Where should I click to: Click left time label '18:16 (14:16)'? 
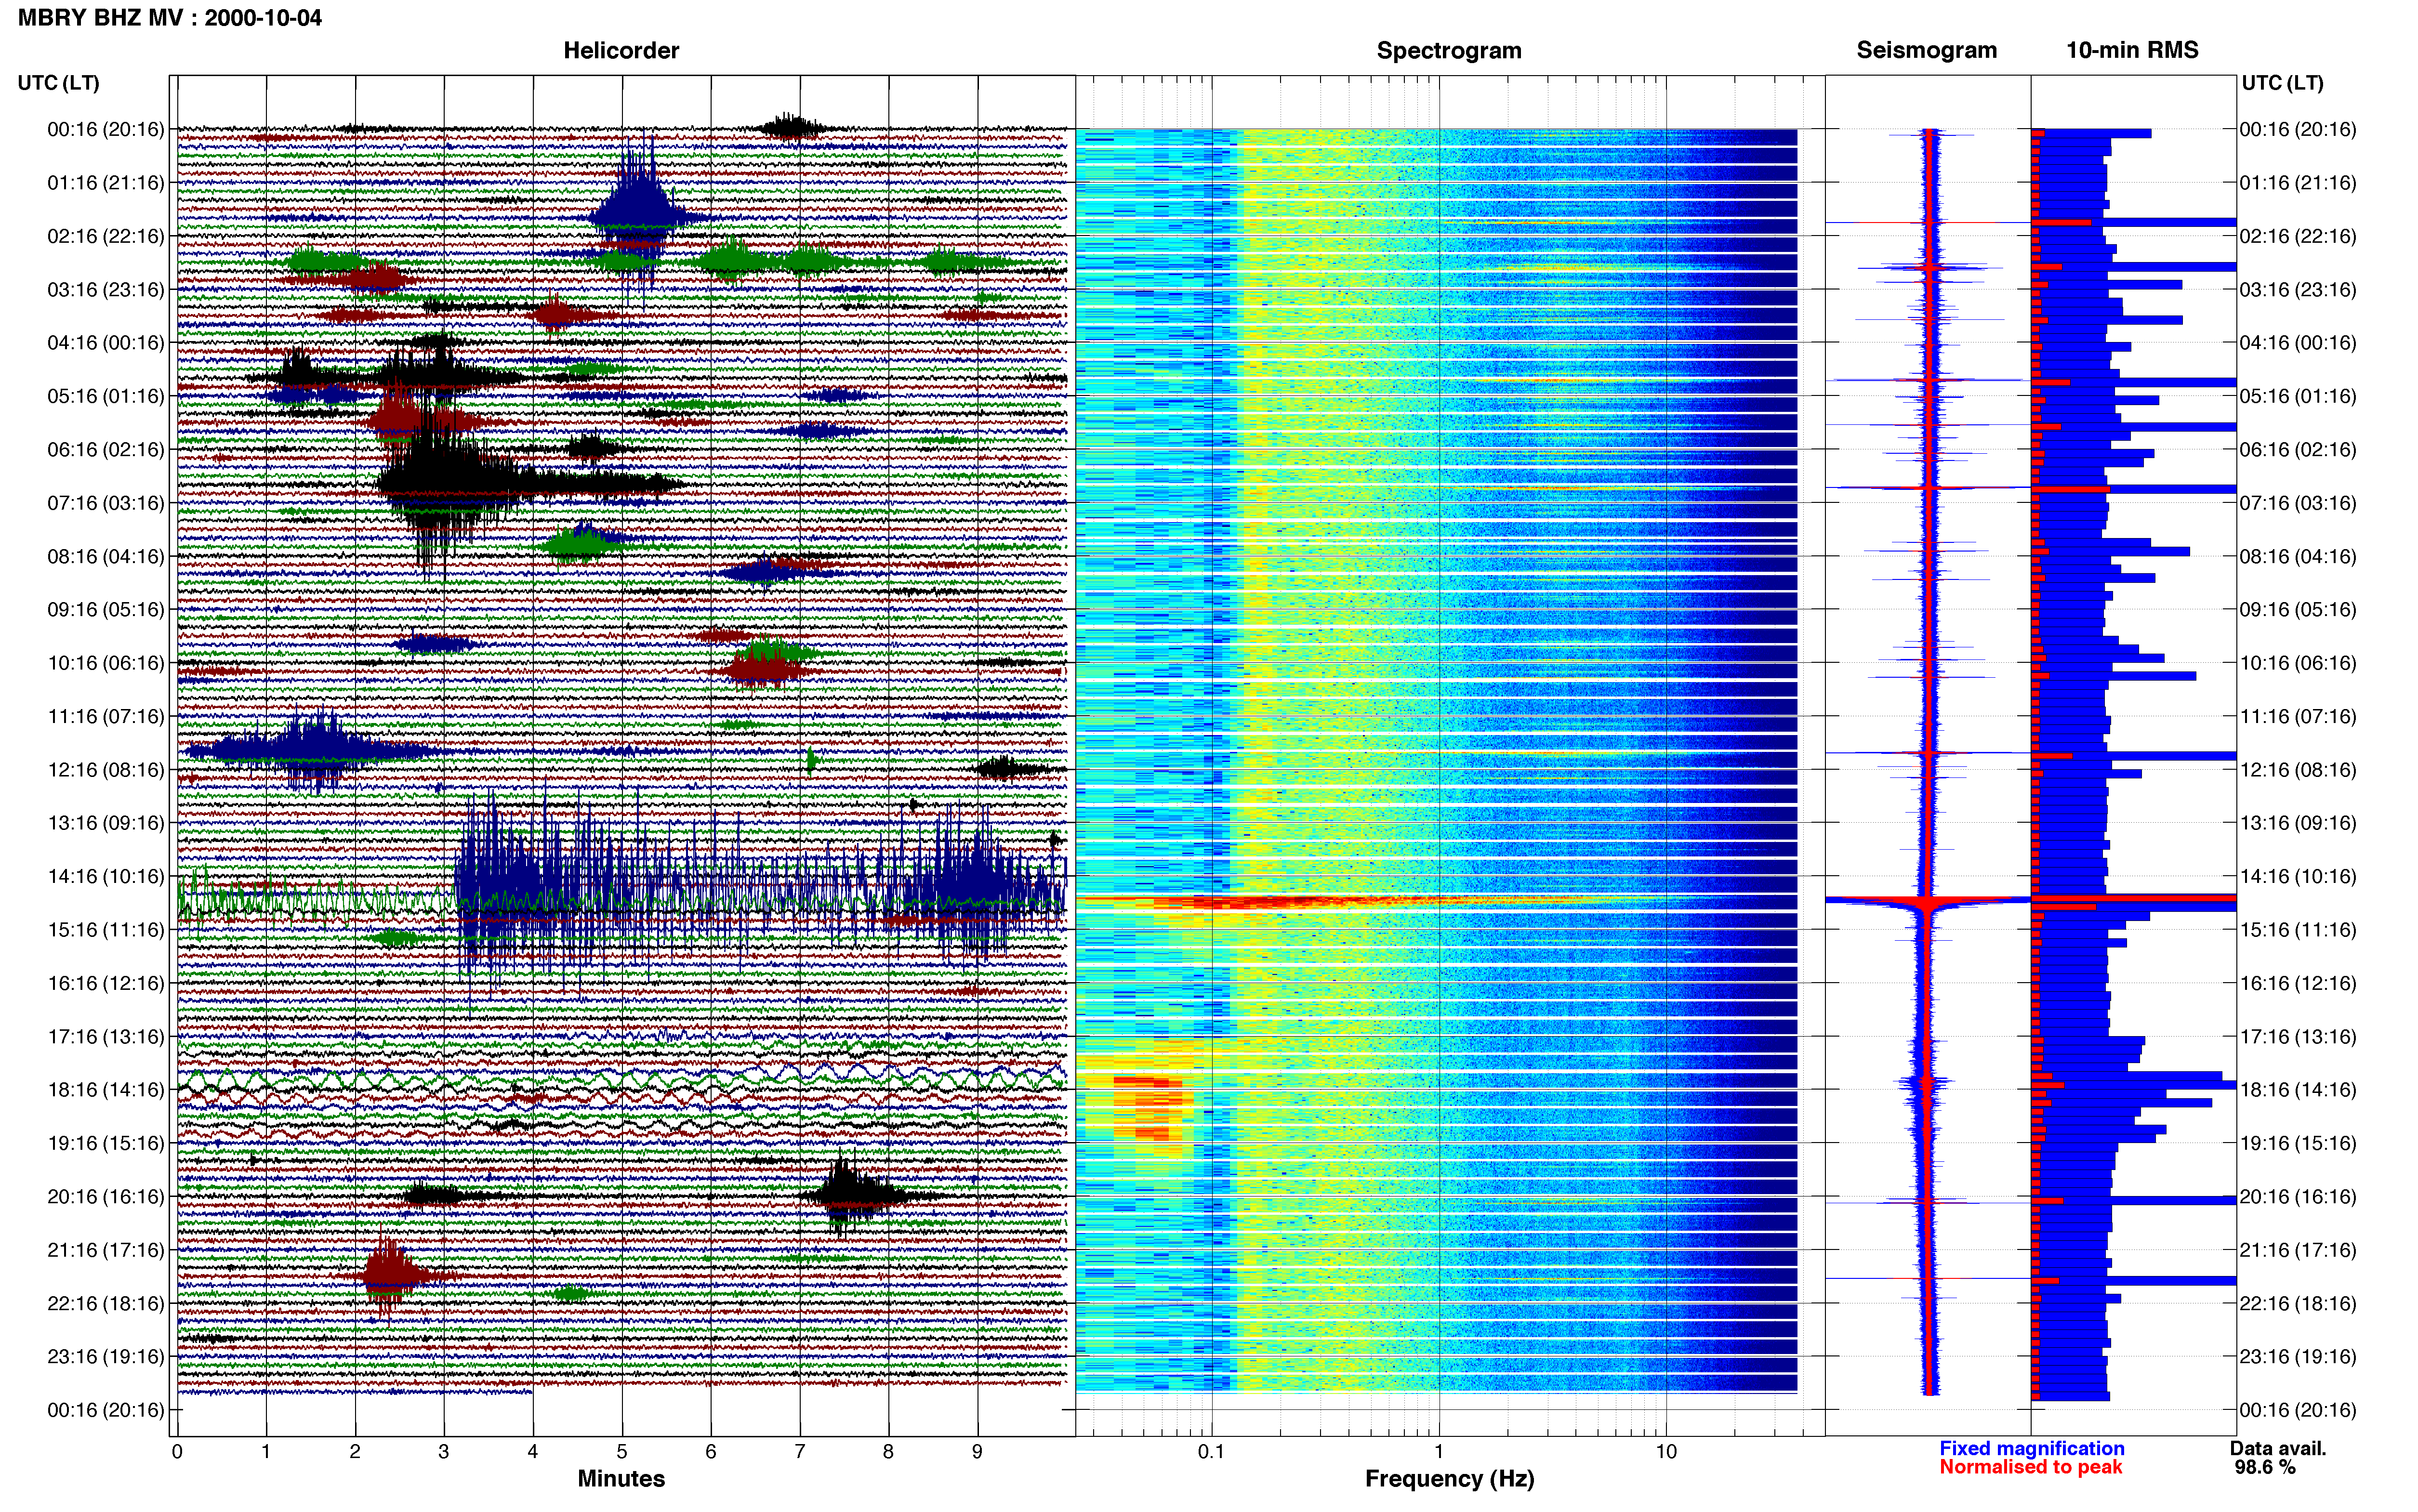[106, 1090]
